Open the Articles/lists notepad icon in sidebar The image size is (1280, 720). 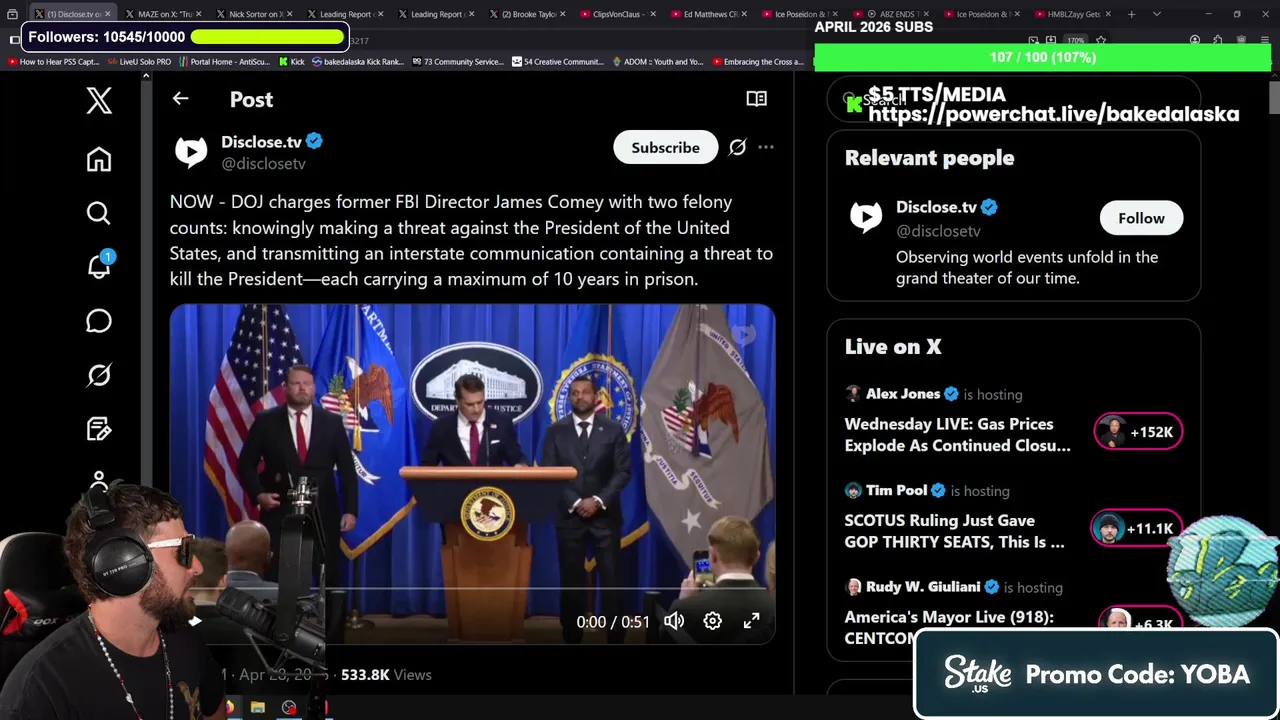point(99,429)
